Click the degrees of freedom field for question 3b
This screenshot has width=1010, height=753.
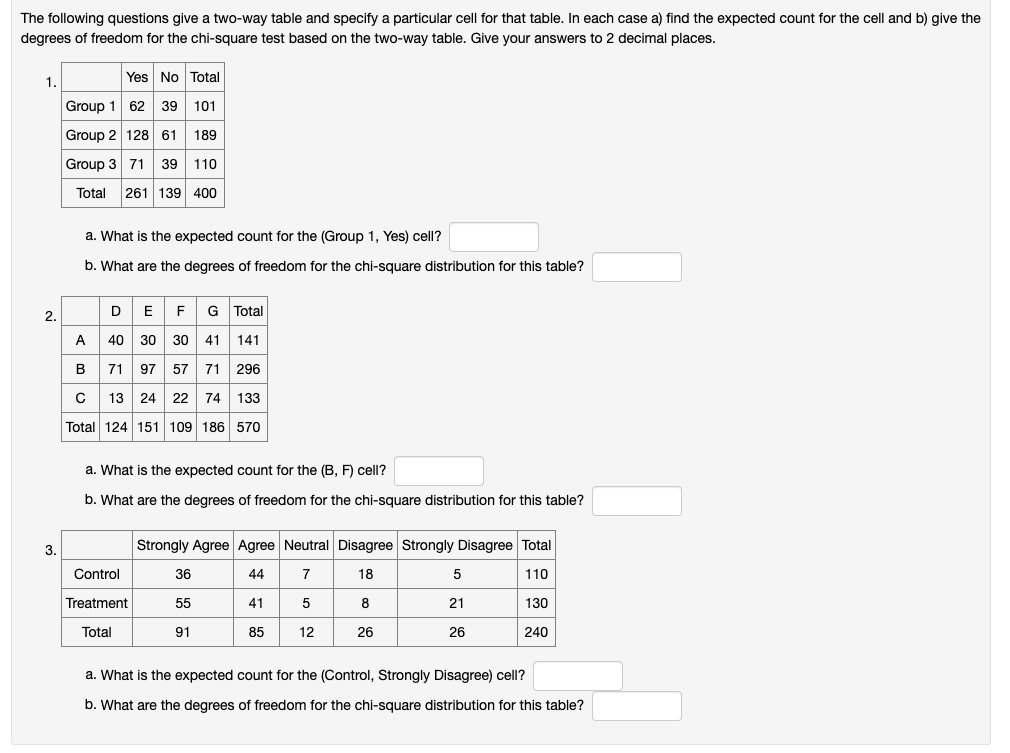[x=637, y=705]
